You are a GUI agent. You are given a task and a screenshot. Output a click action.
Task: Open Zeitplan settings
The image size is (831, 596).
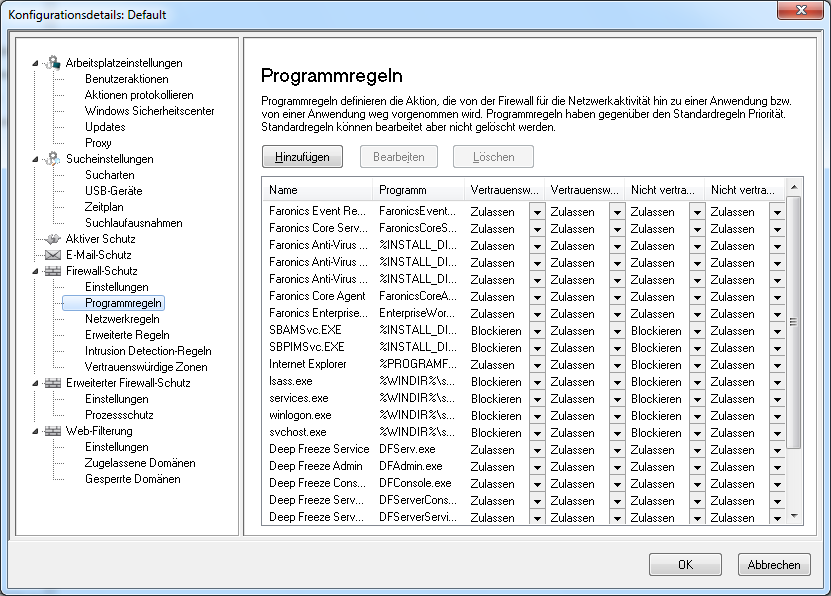[104, 207]
